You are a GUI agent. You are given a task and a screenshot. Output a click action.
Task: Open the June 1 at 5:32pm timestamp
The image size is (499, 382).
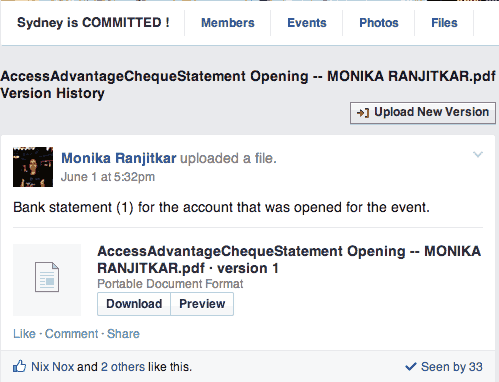click(108, 177)
